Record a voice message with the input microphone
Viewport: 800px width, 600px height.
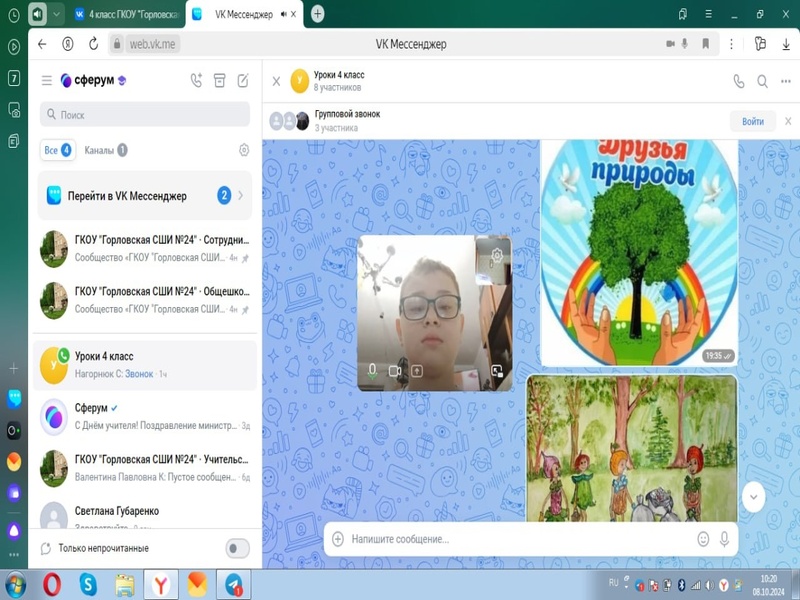[724, 539]
